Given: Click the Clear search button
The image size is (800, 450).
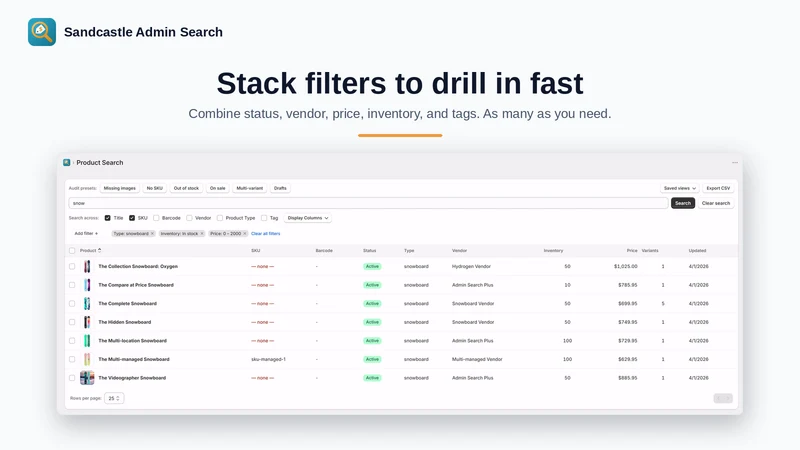Looking at the screenshot, I should click(716, 203).
